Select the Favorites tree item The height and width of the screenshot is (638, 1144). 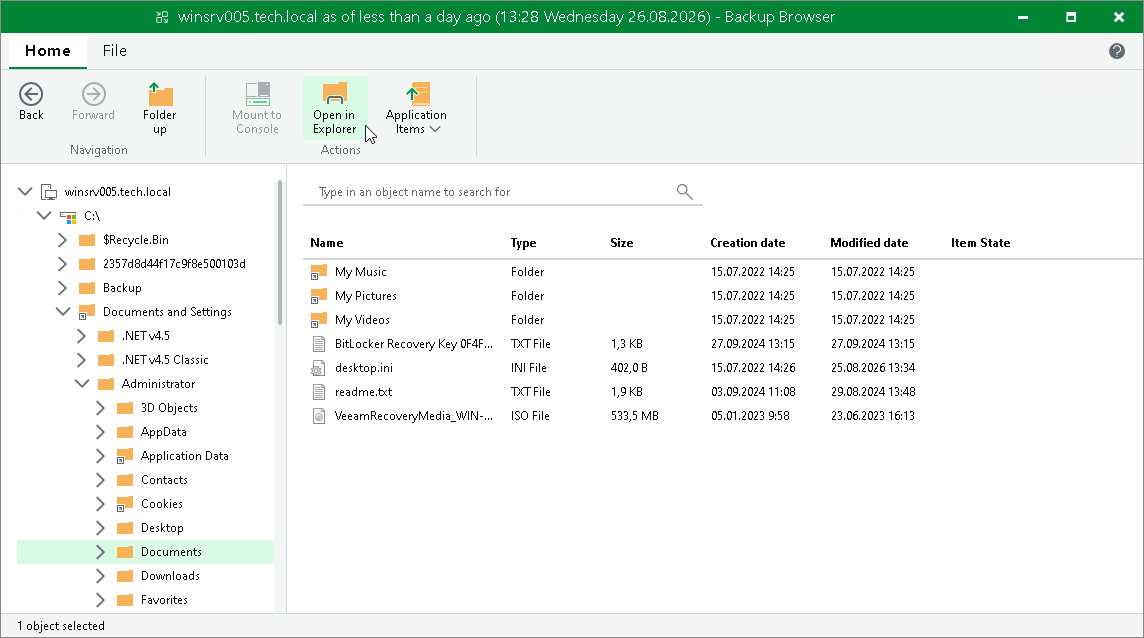pyautogui.click(x=164, y=600)
